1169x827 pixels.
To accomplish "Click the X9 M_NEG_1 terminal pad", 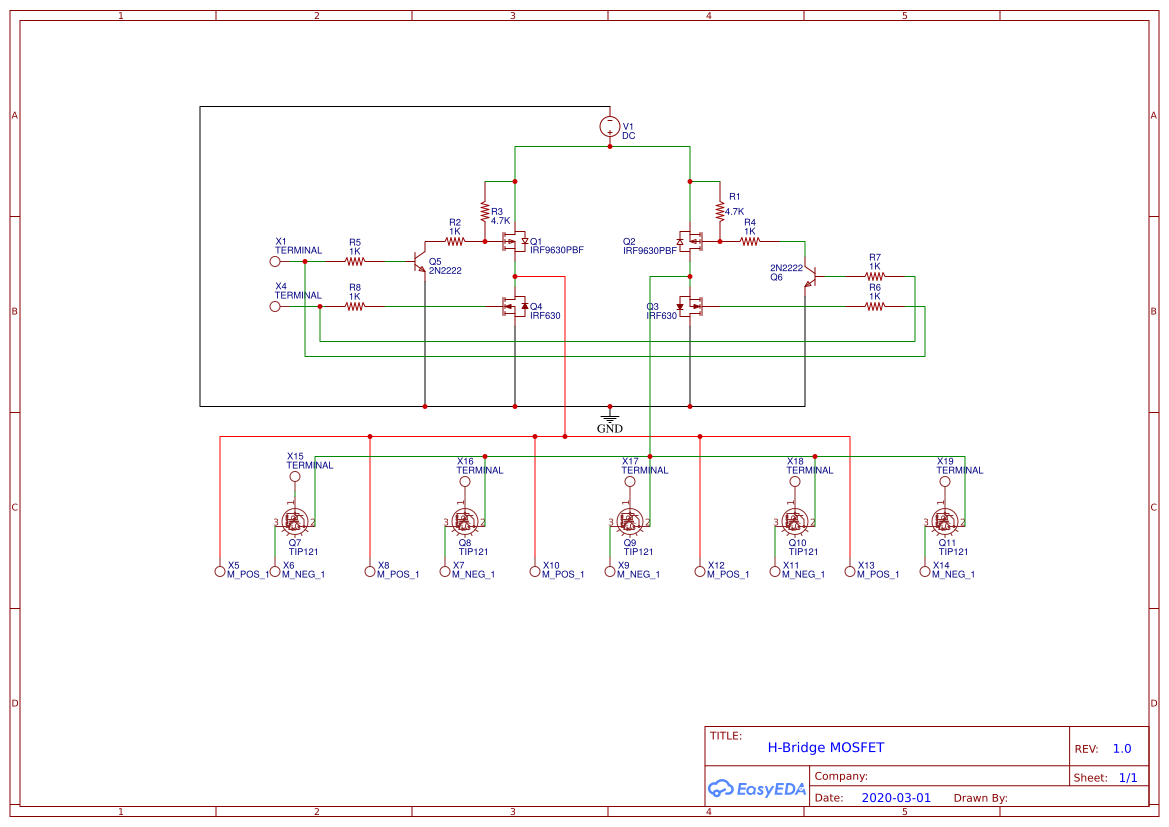I will [610, 571].
